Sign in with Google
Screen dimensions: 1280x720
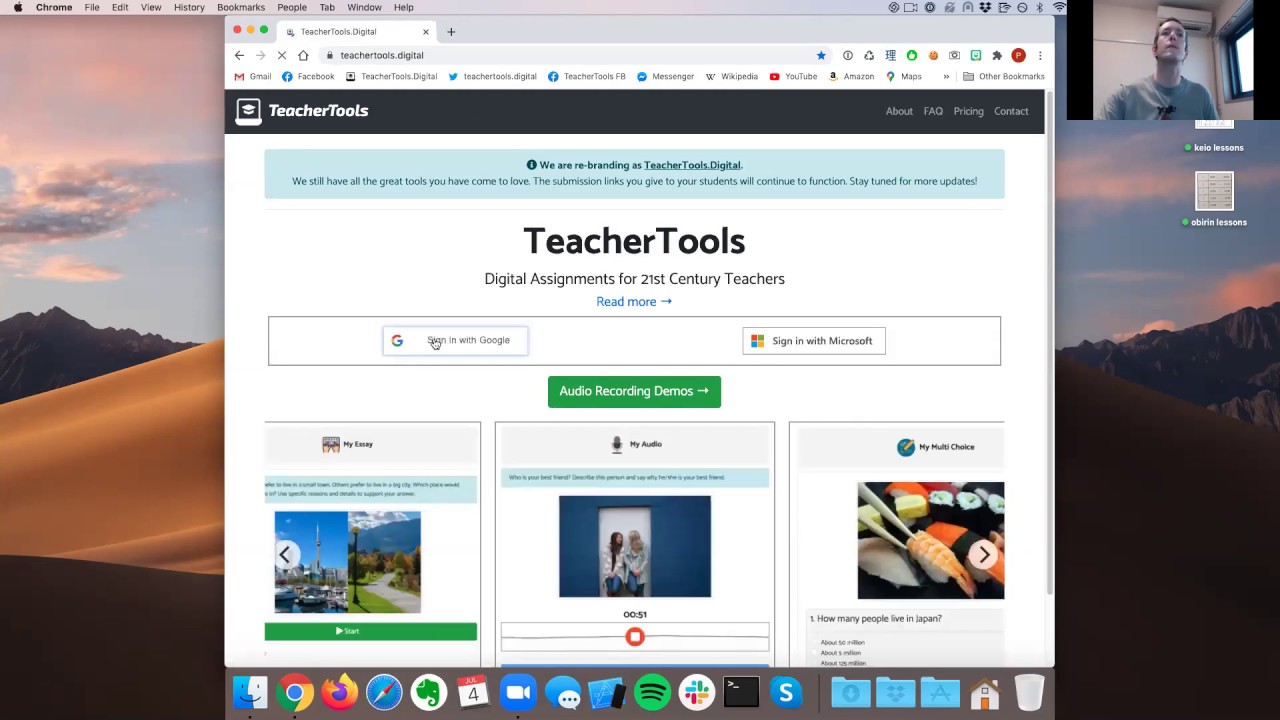[455, 341]
